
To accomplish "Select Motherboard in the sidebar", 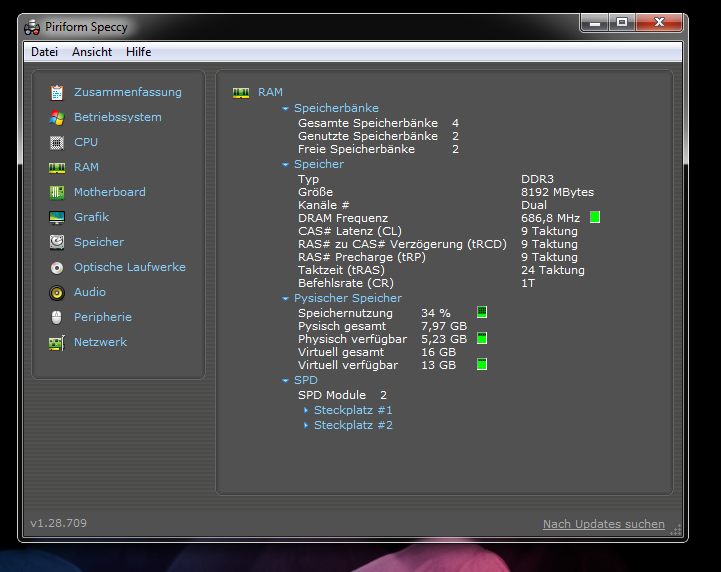I will [110, 192].
